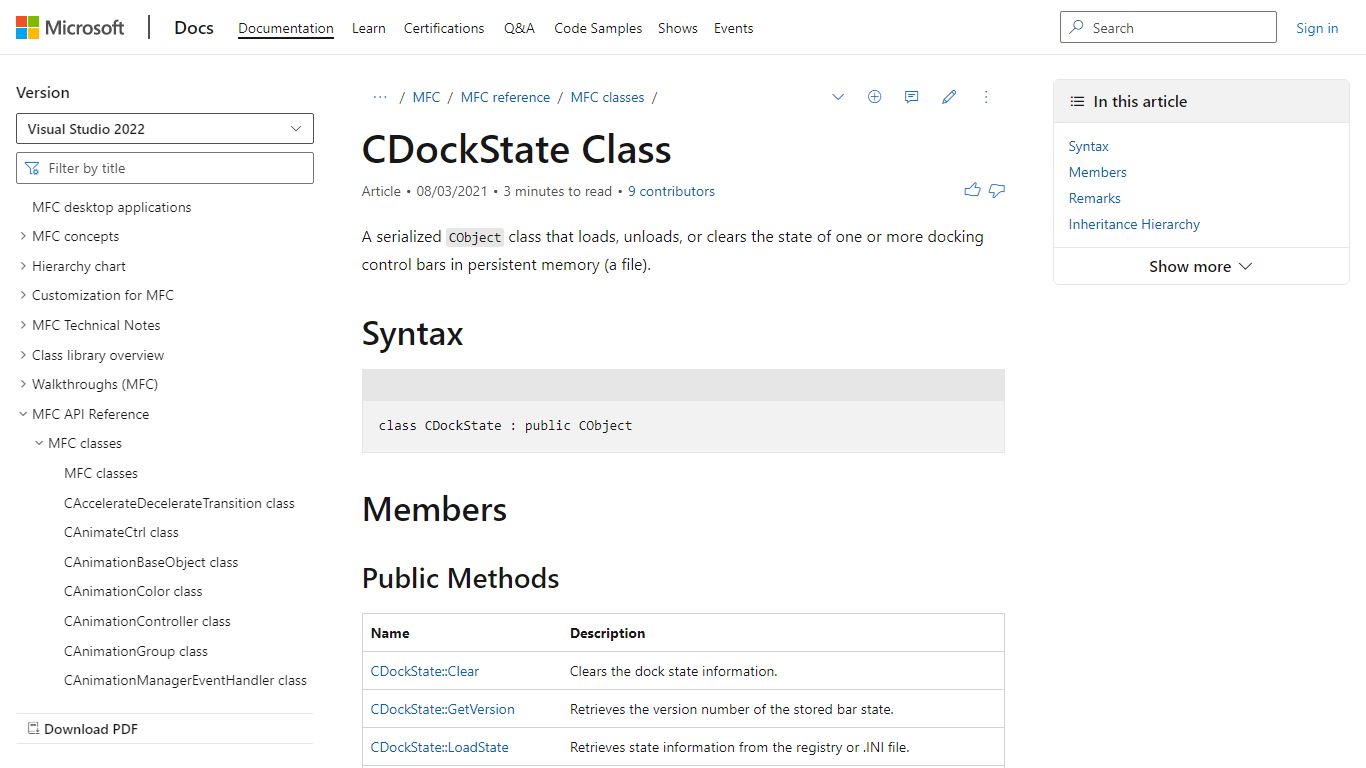1366x768 pixels.
Task: Jump to Remarks in article list
Action: [x=1094, y=198]
